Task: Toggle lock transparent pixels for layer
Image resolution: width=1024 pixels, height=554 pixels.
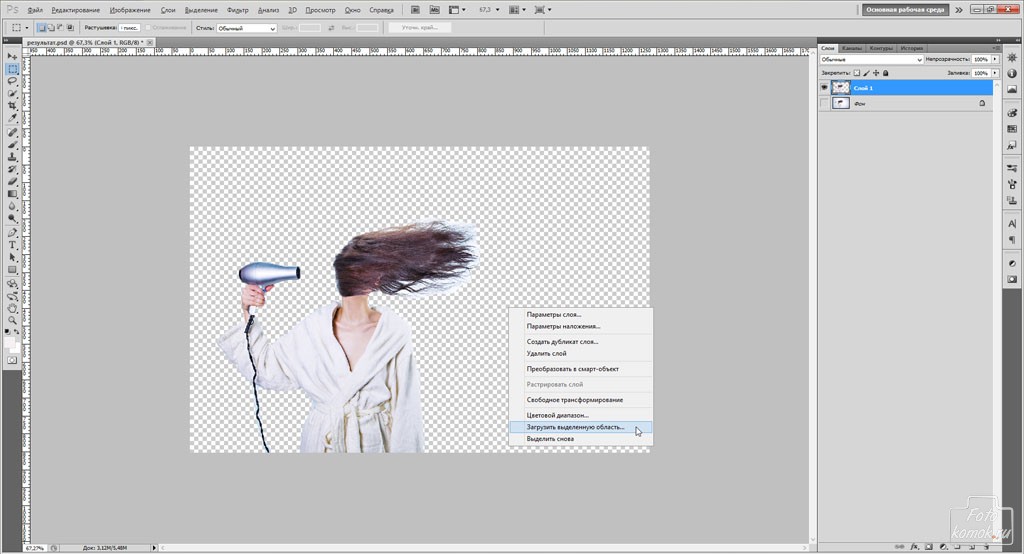Action: (x=856, y=73)
